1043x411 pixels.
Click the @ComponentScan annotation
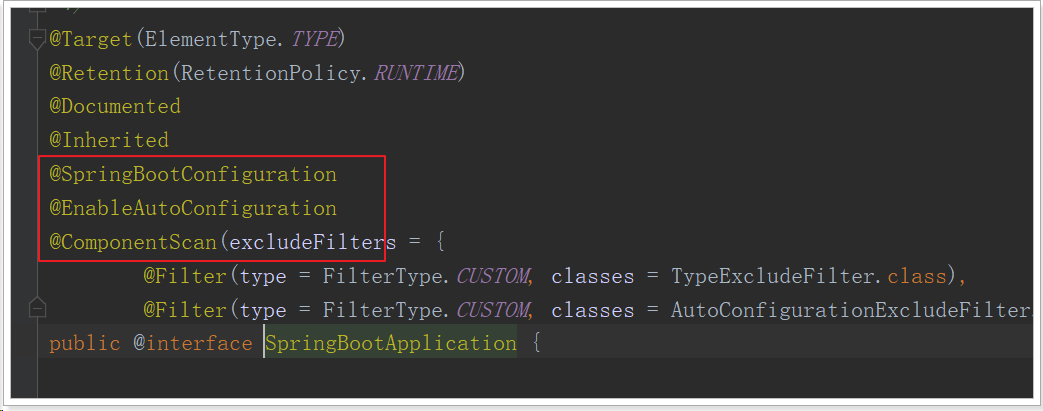click(x=132, y=242)
